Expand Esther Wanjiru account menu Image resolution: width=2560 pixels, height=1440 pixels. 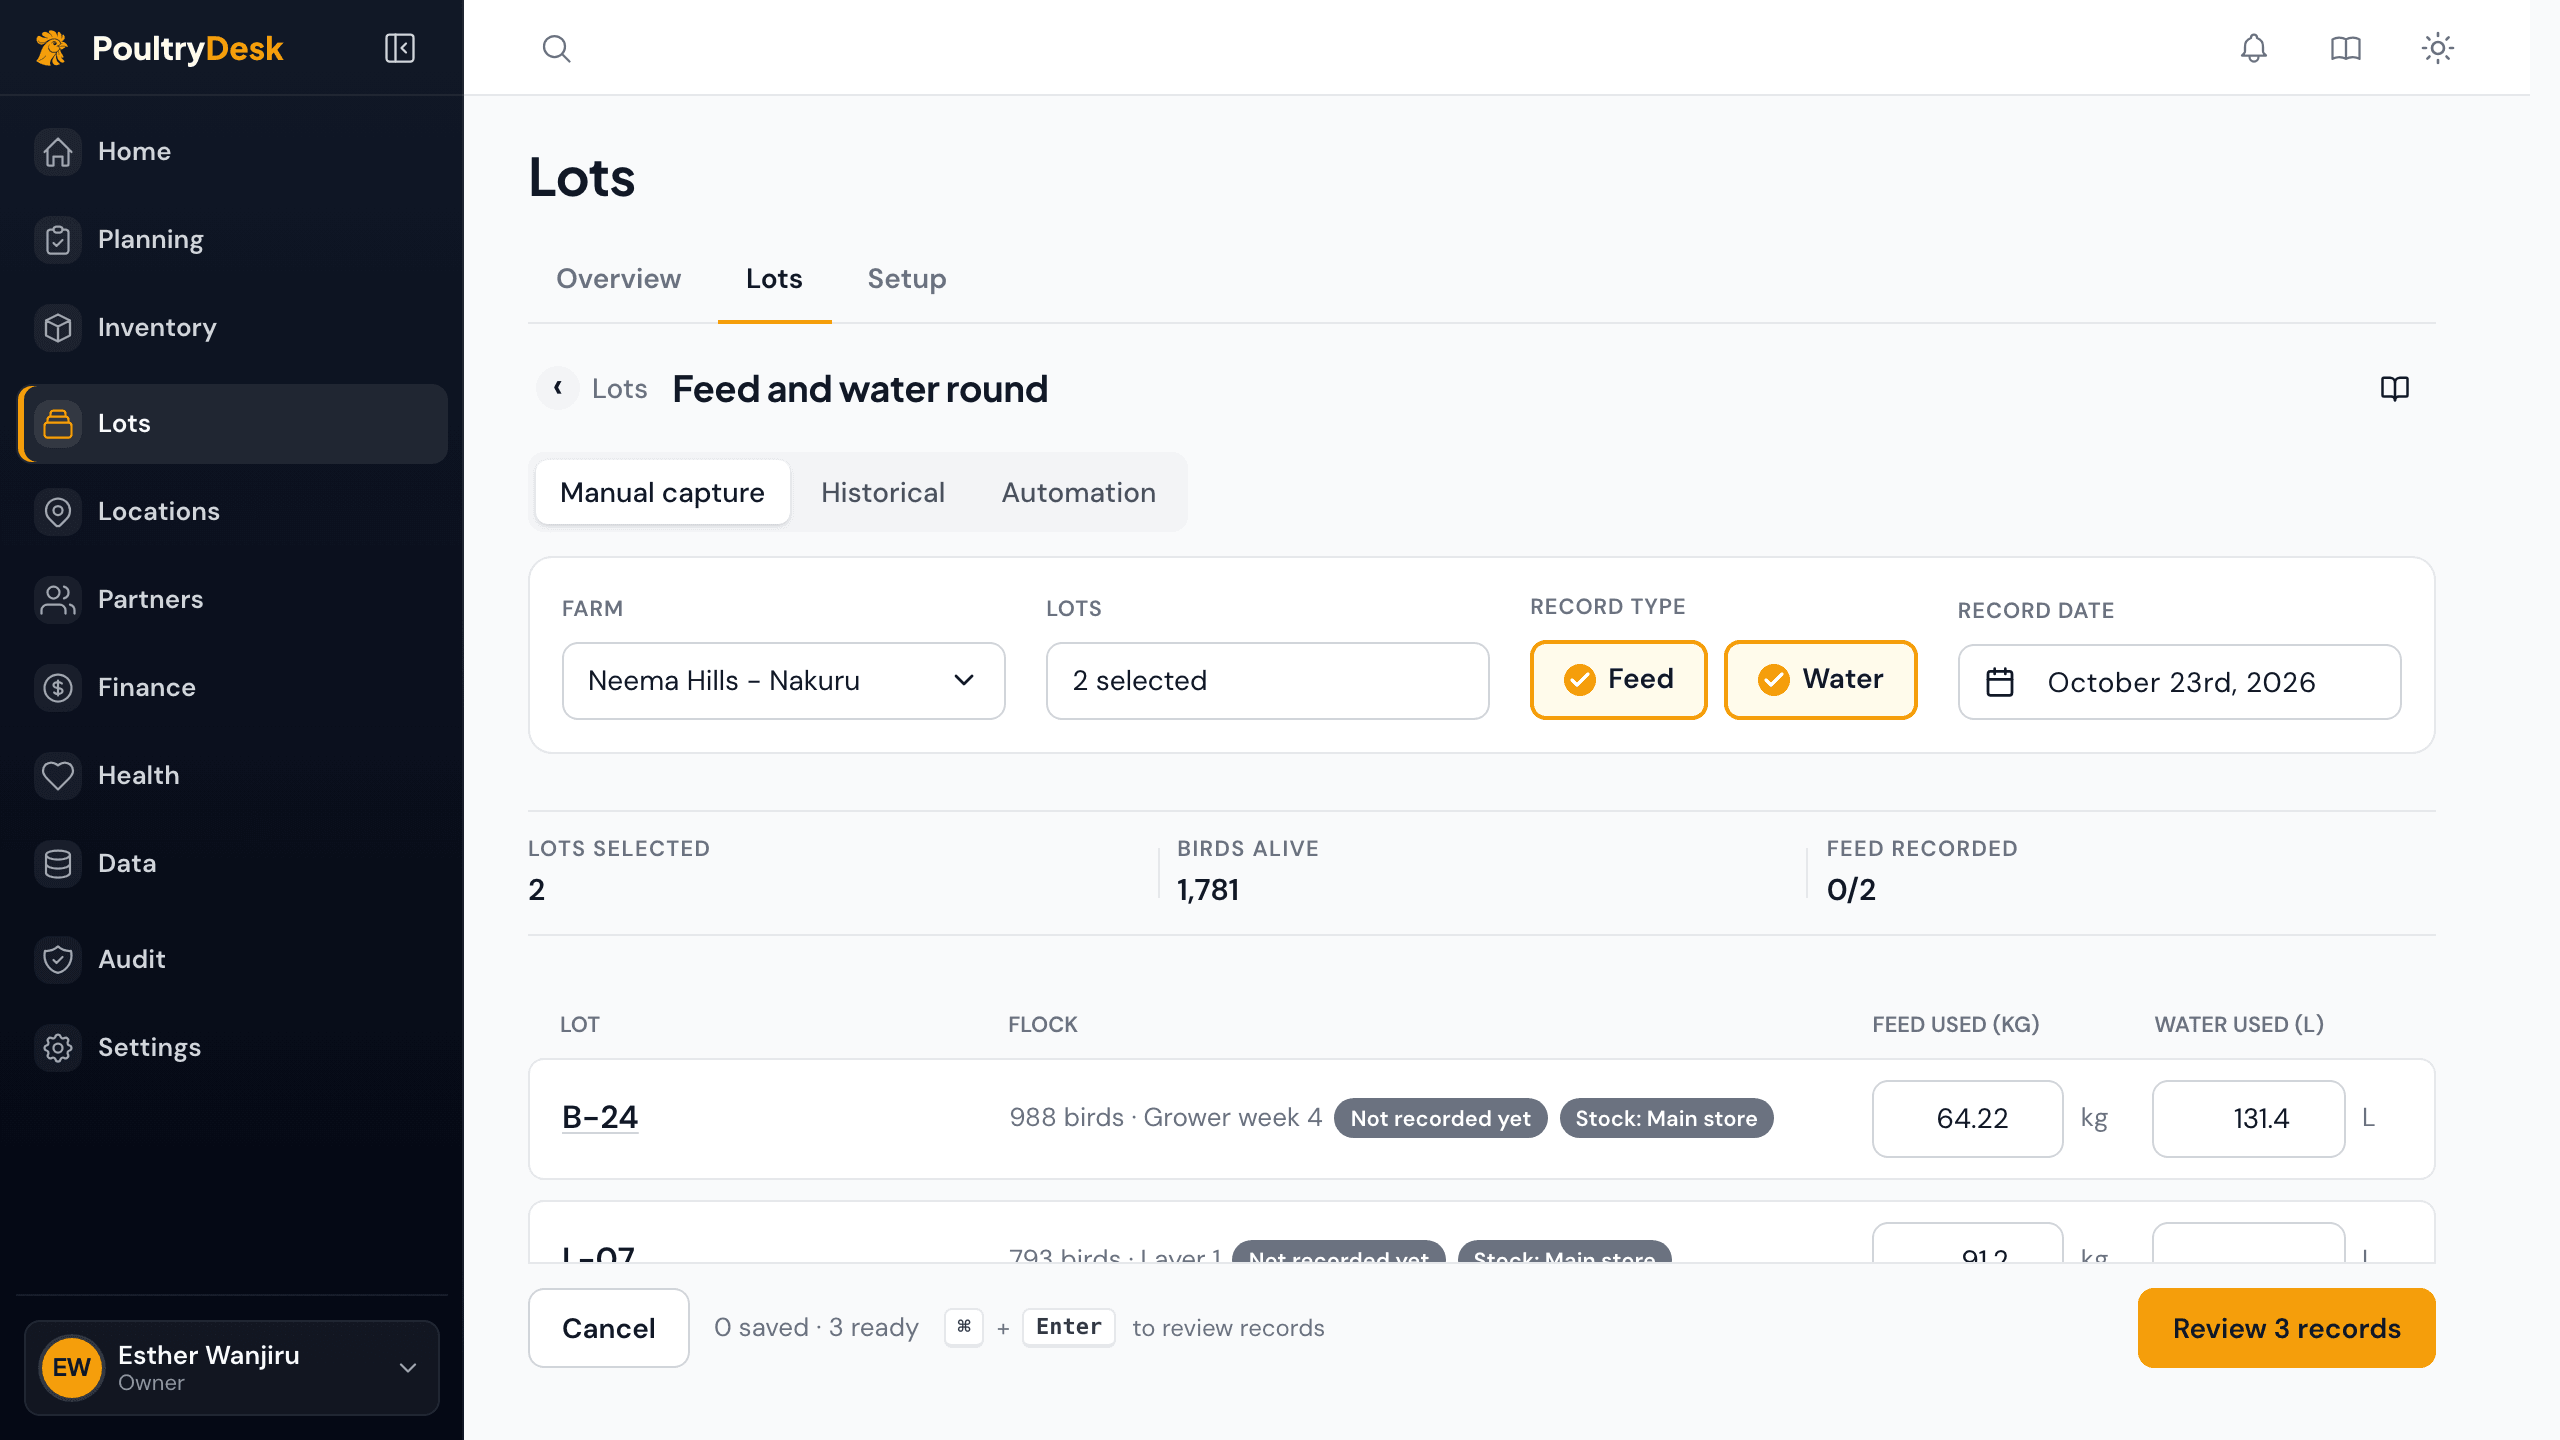(x=232, y=1368)
